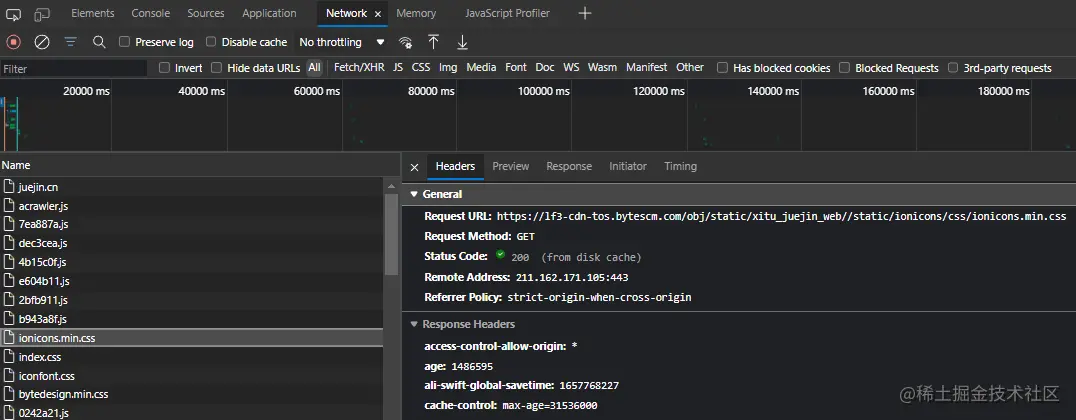This screenshot has width=1076, height=420.
Task: Select the iconfont.css request
Action: (191, 376)
